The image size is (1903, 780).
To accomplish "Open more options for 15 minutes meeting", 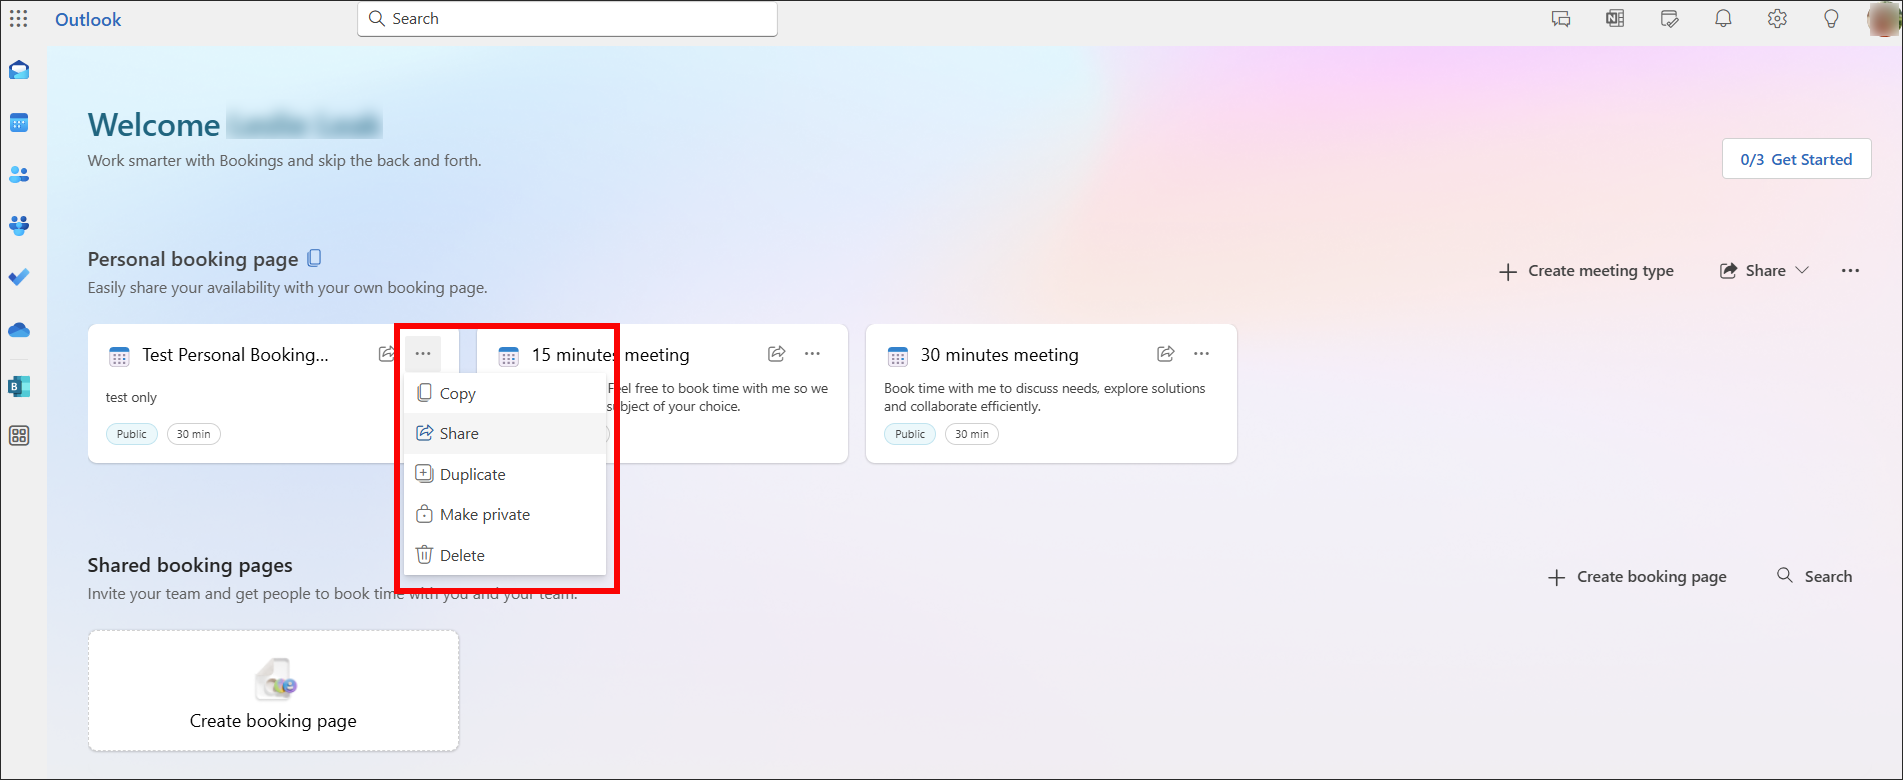I will pyautogui.click(x=812, y=354).
